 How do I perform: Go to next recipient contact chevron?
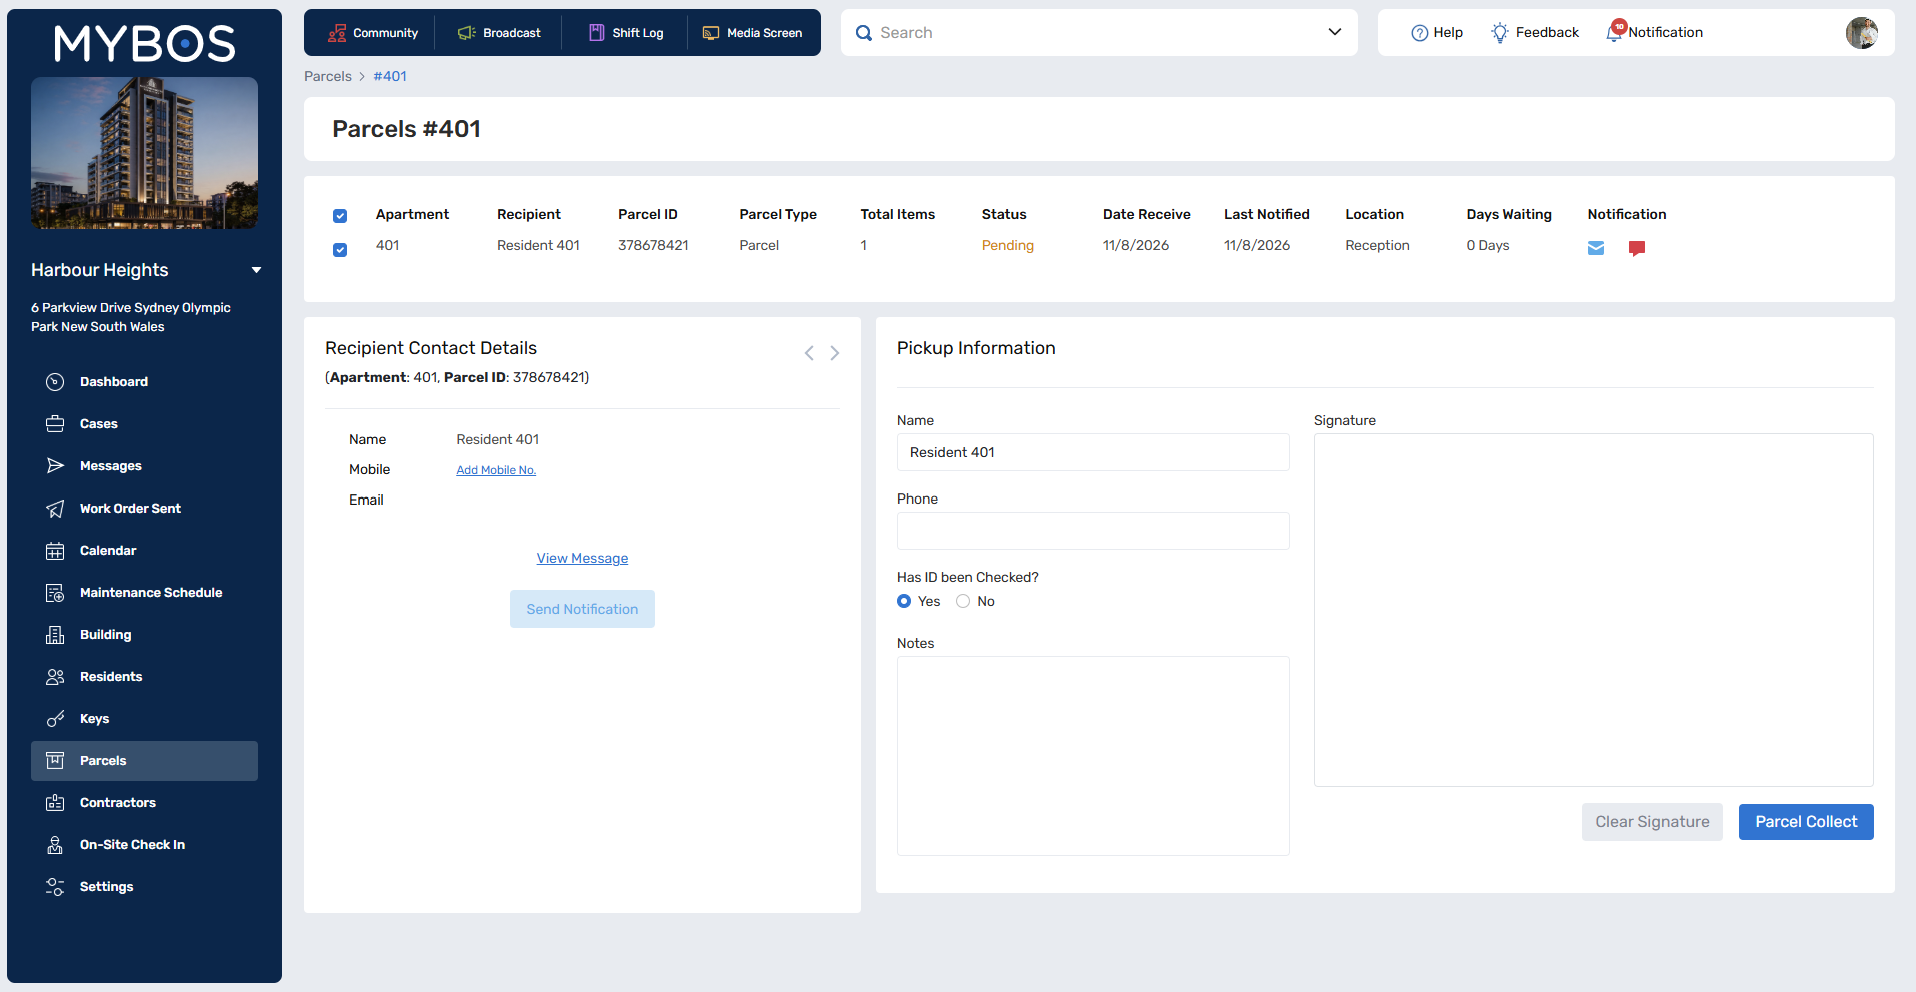point(834,353)
